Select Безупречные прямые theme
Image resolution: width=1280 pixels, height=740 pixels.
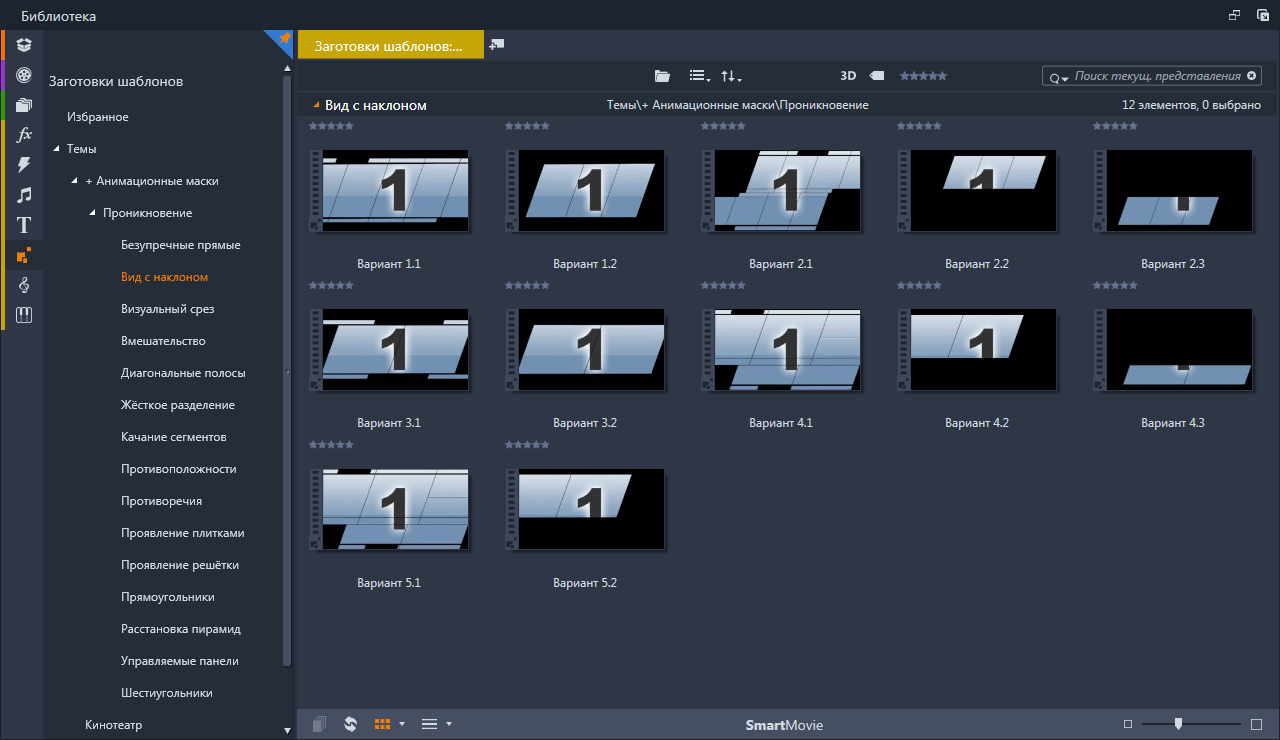click(x=181, y=245)
